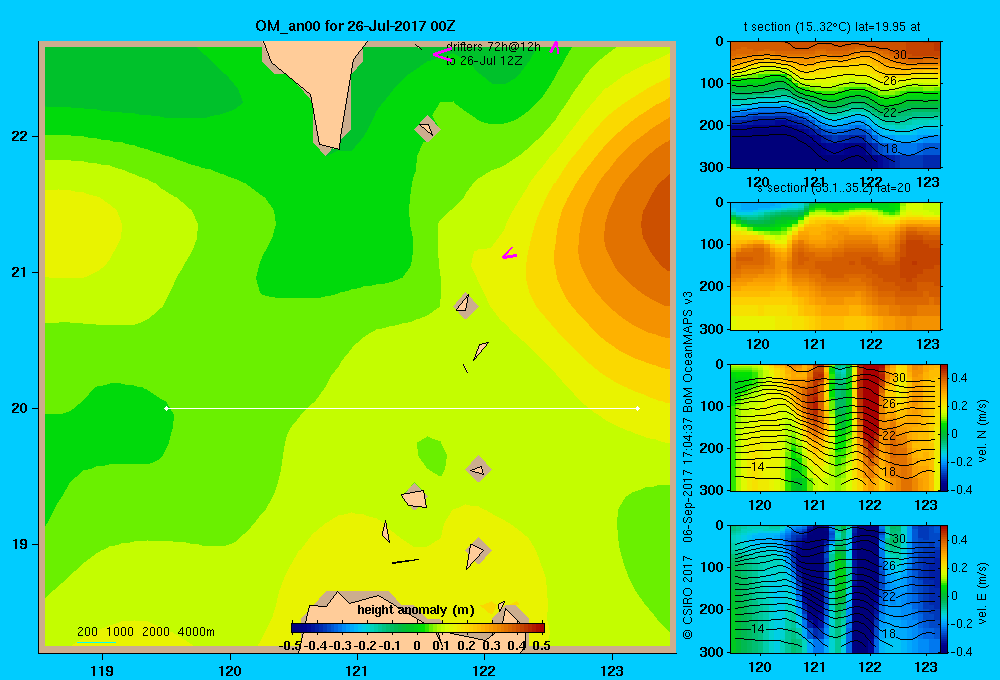Image resolution: width=1000 pixels, height=680 pixels.
Task: Click the "to 26-Jul 12Z" label
Action: coord(484,61)
